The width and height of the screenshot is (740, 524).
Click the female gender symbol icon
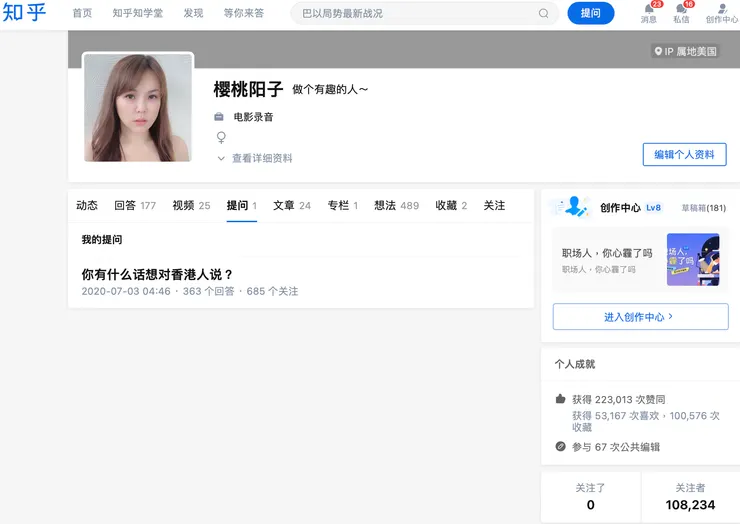coord(221,137)
